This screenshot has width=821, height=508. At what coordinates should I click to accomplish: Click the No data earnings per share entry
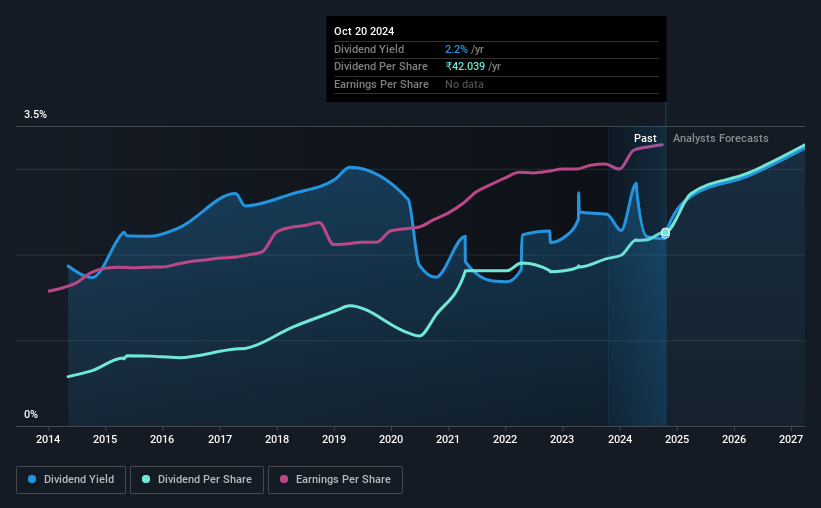[x=464, y=84]
